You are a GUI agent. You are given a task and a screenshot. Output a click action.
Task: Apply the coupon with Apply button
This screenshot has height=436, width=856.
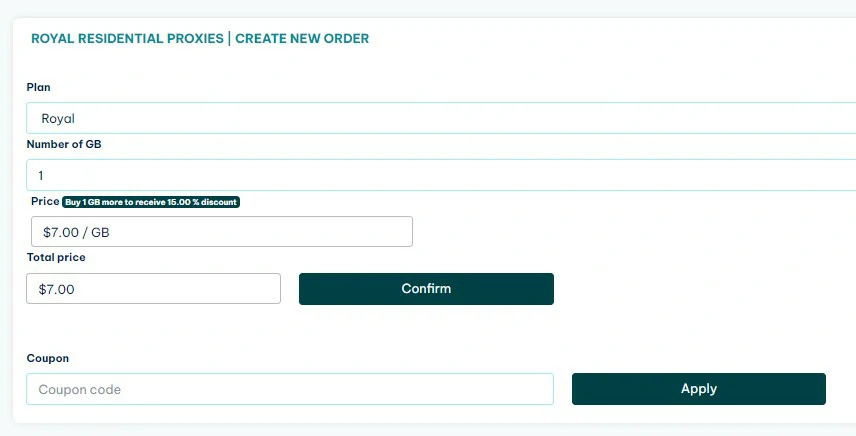click(x=698, y=389)
